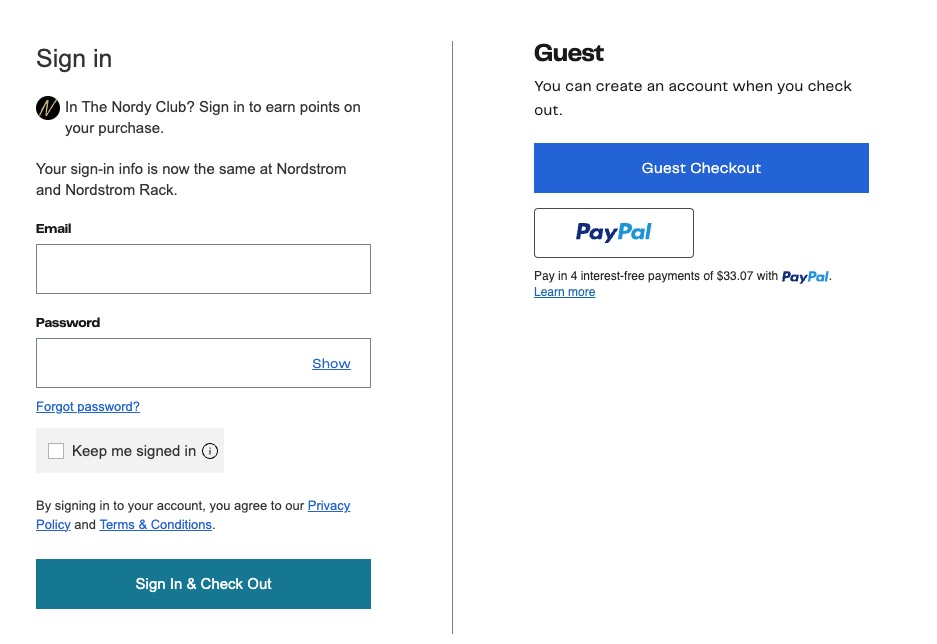Open the PayPal Learn more link

tap(564, 292)
